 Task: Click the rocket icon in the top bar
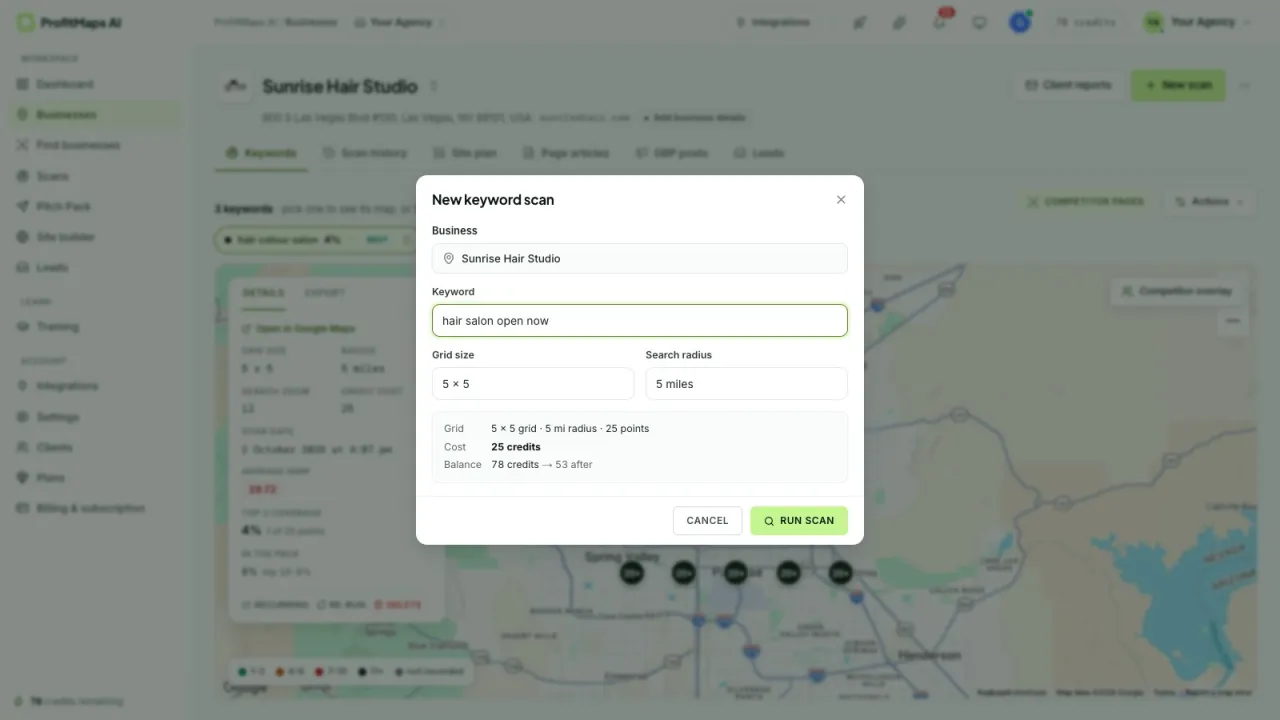(x=860, y=22)
